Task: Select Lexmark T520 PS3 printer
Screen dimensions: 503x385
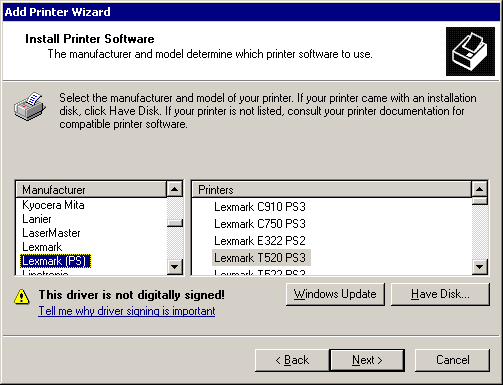Action: (261, 258)
